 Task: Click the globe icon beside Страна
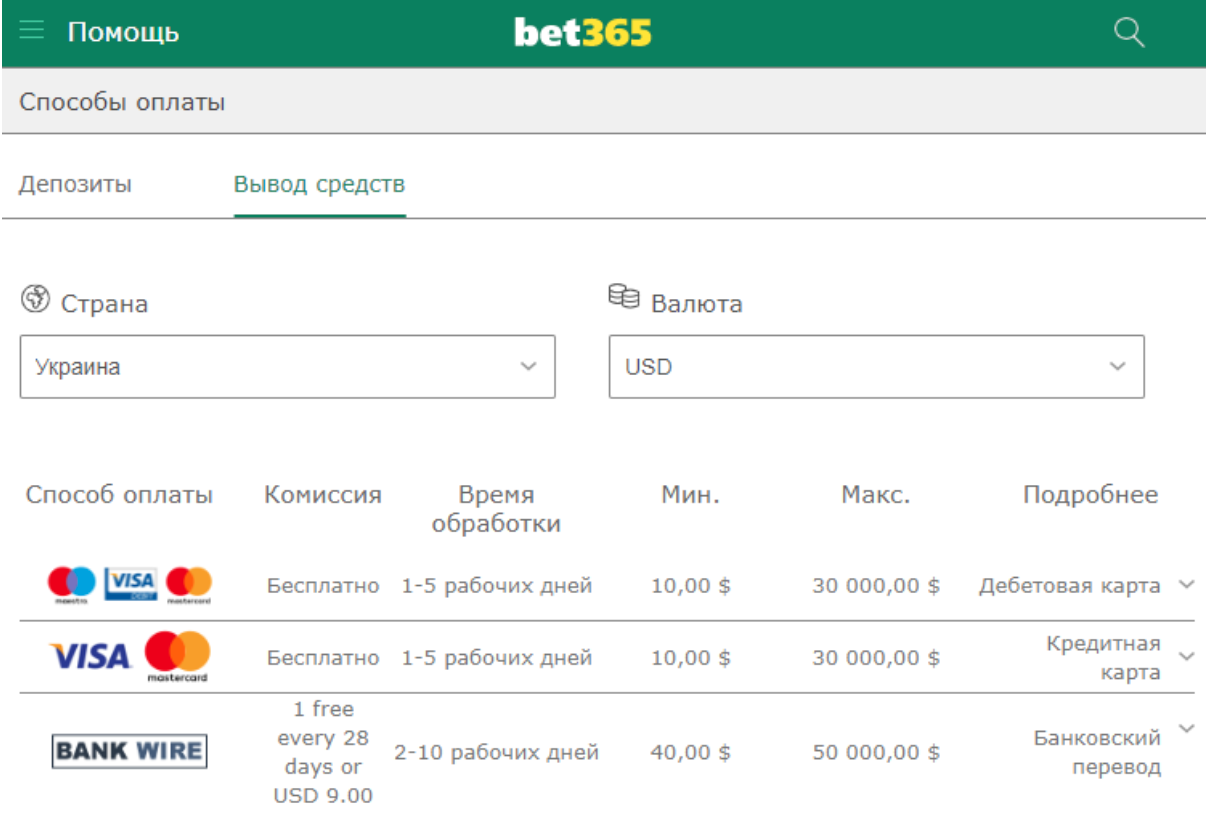(35, 298)
